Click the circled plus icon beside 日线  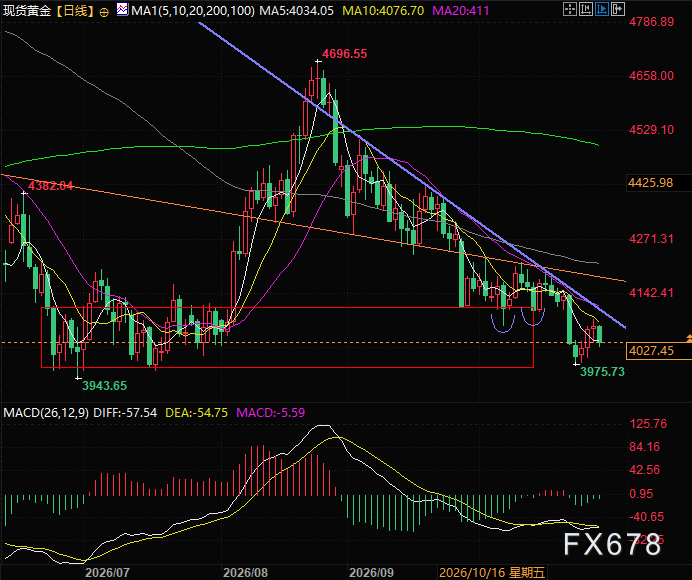(x=104, y=12)
